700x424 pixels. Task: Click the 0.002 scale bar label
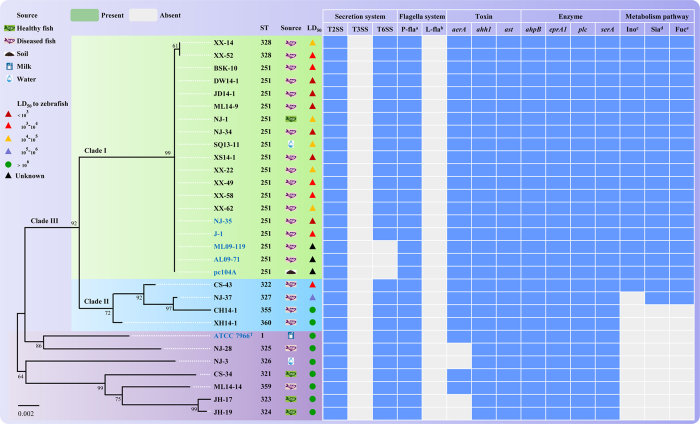[25, 413]
